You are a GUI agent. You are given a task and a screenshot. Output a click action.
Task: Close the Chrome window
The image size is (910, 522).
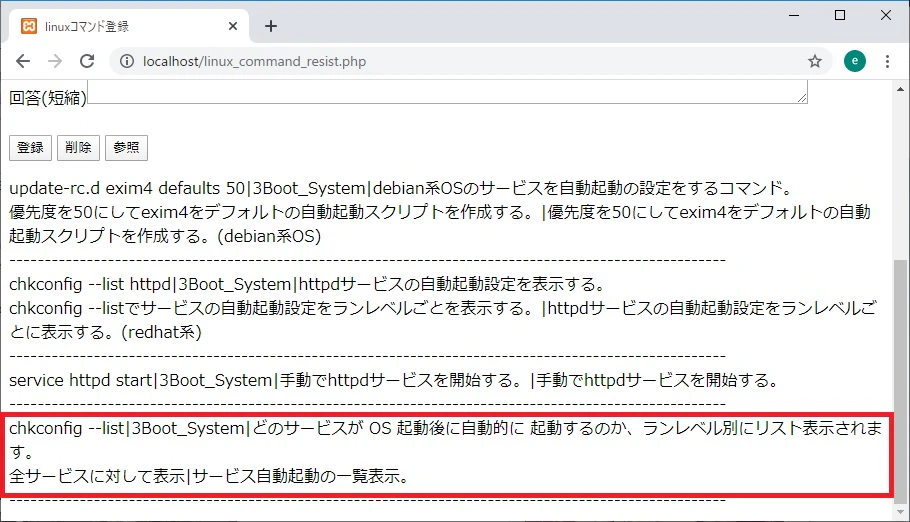886,15
